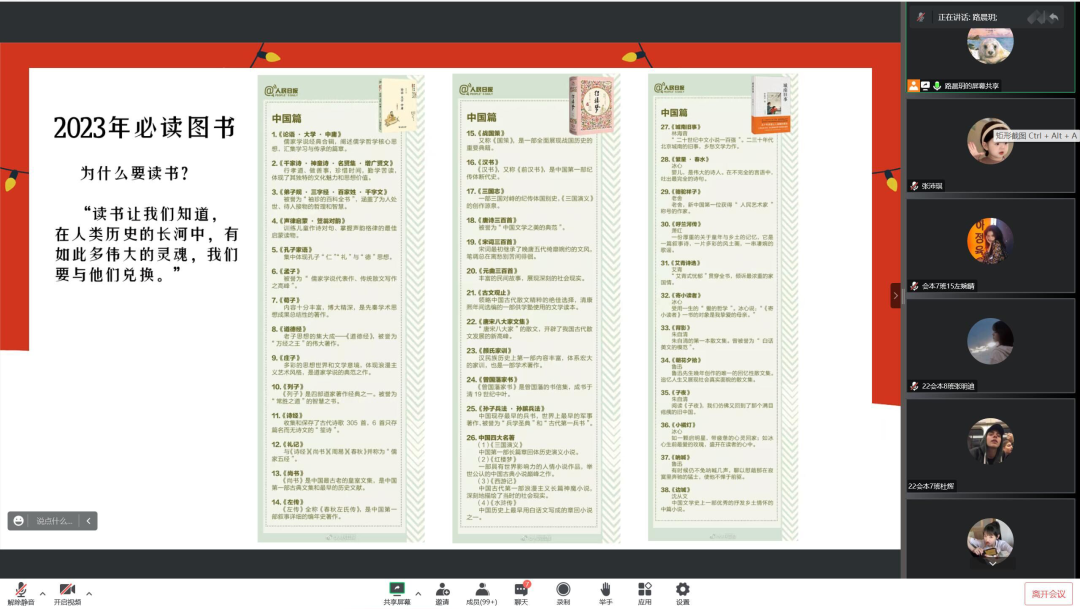Raise hand with the 举手 icon
This screenshot has width=1080, height=609.
click(x=605, y=590)
